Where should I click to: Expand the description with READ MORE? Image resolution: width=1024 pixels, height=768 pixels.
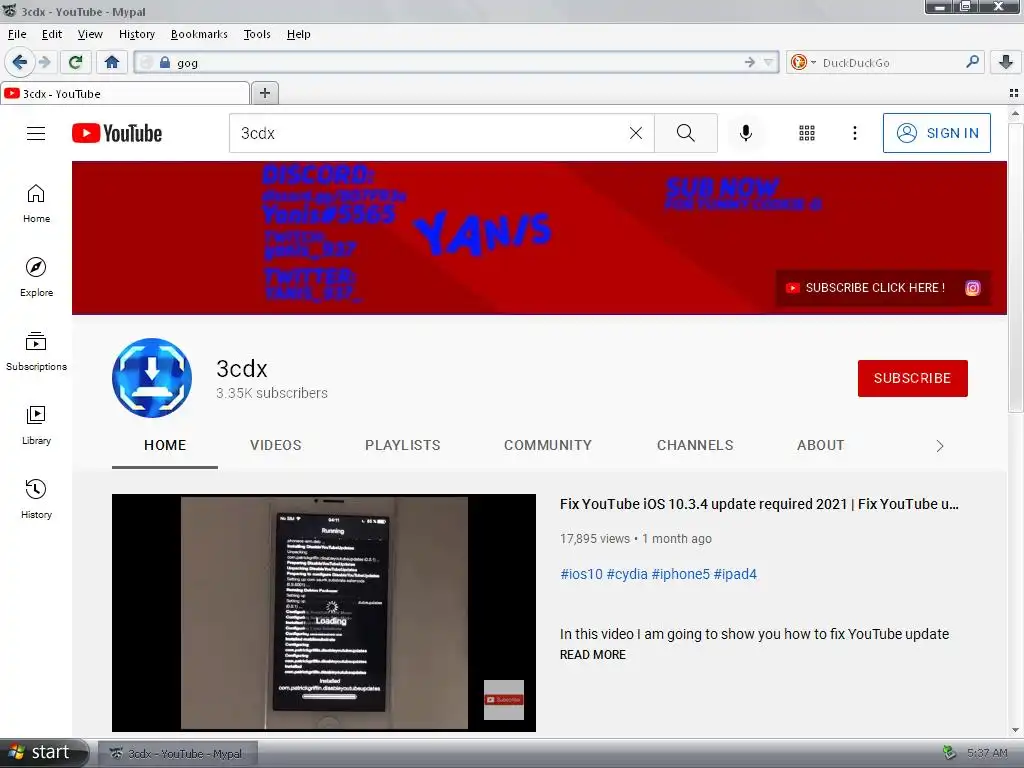point(592,654)
